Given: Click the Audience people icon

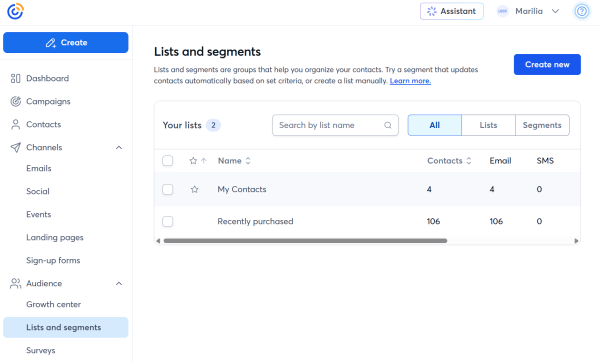Looking at the screenshot, I should tap(15, 283).
